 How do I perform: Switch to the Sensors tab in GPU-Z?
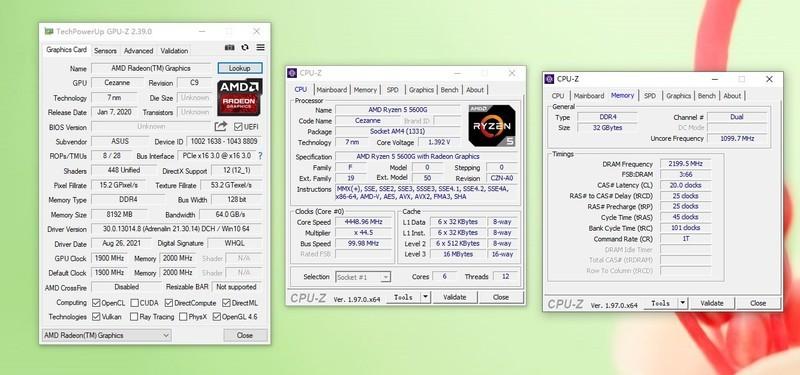pyautogui.click(x=106, y=51)
